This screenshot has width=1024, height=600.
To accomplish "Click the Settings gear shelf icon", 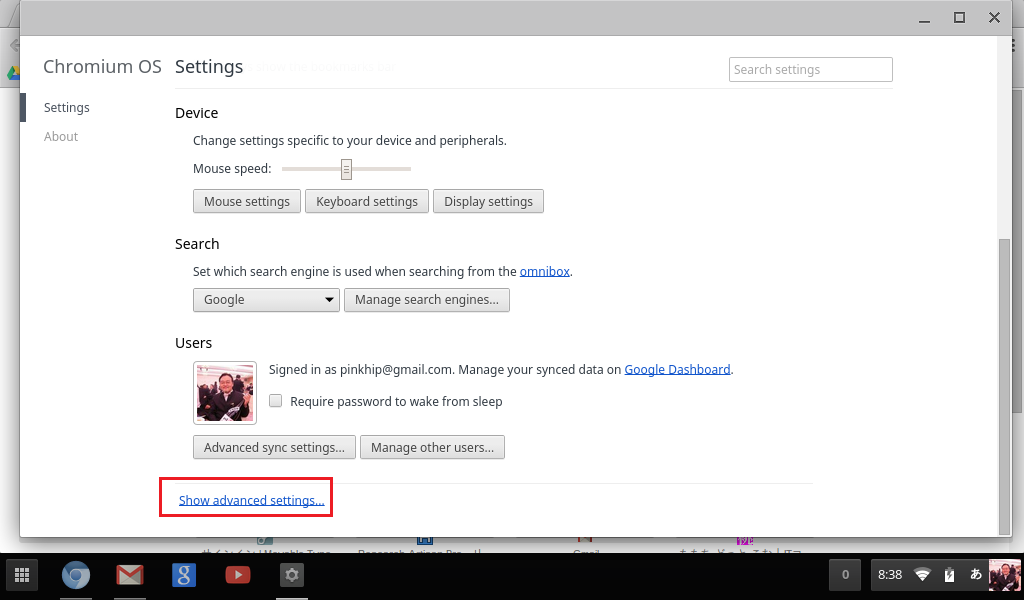I will [x=292, y=575].
